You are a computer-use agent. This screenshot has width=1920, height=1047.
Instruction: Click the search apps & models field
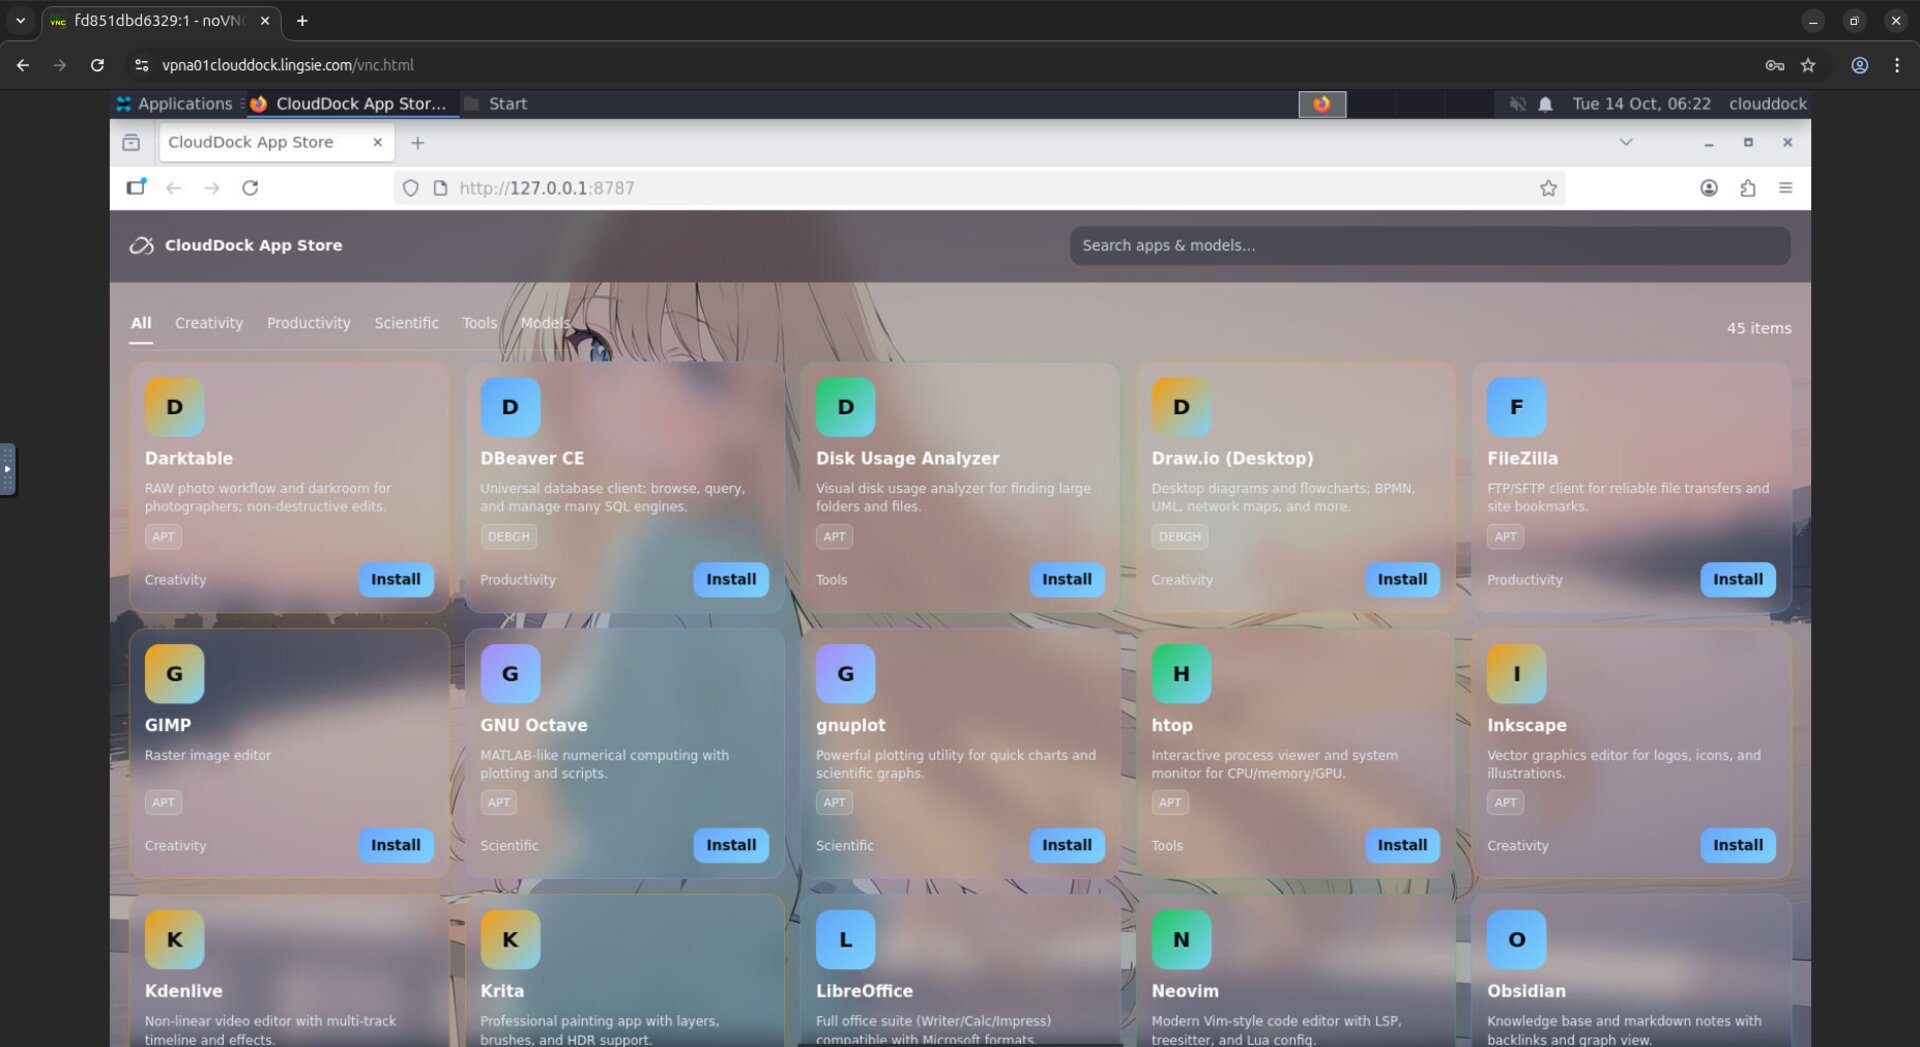click(x=1428, y=245)
